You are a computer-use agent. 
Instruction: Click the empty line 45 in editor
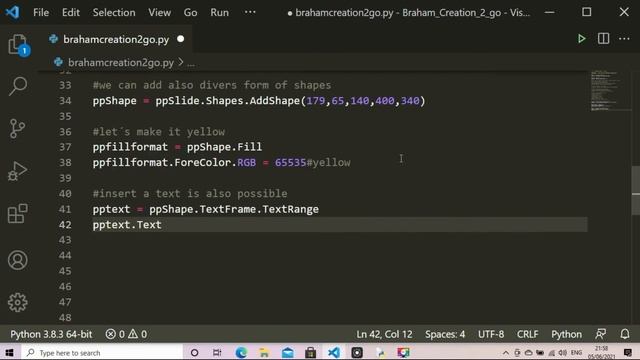340,271
